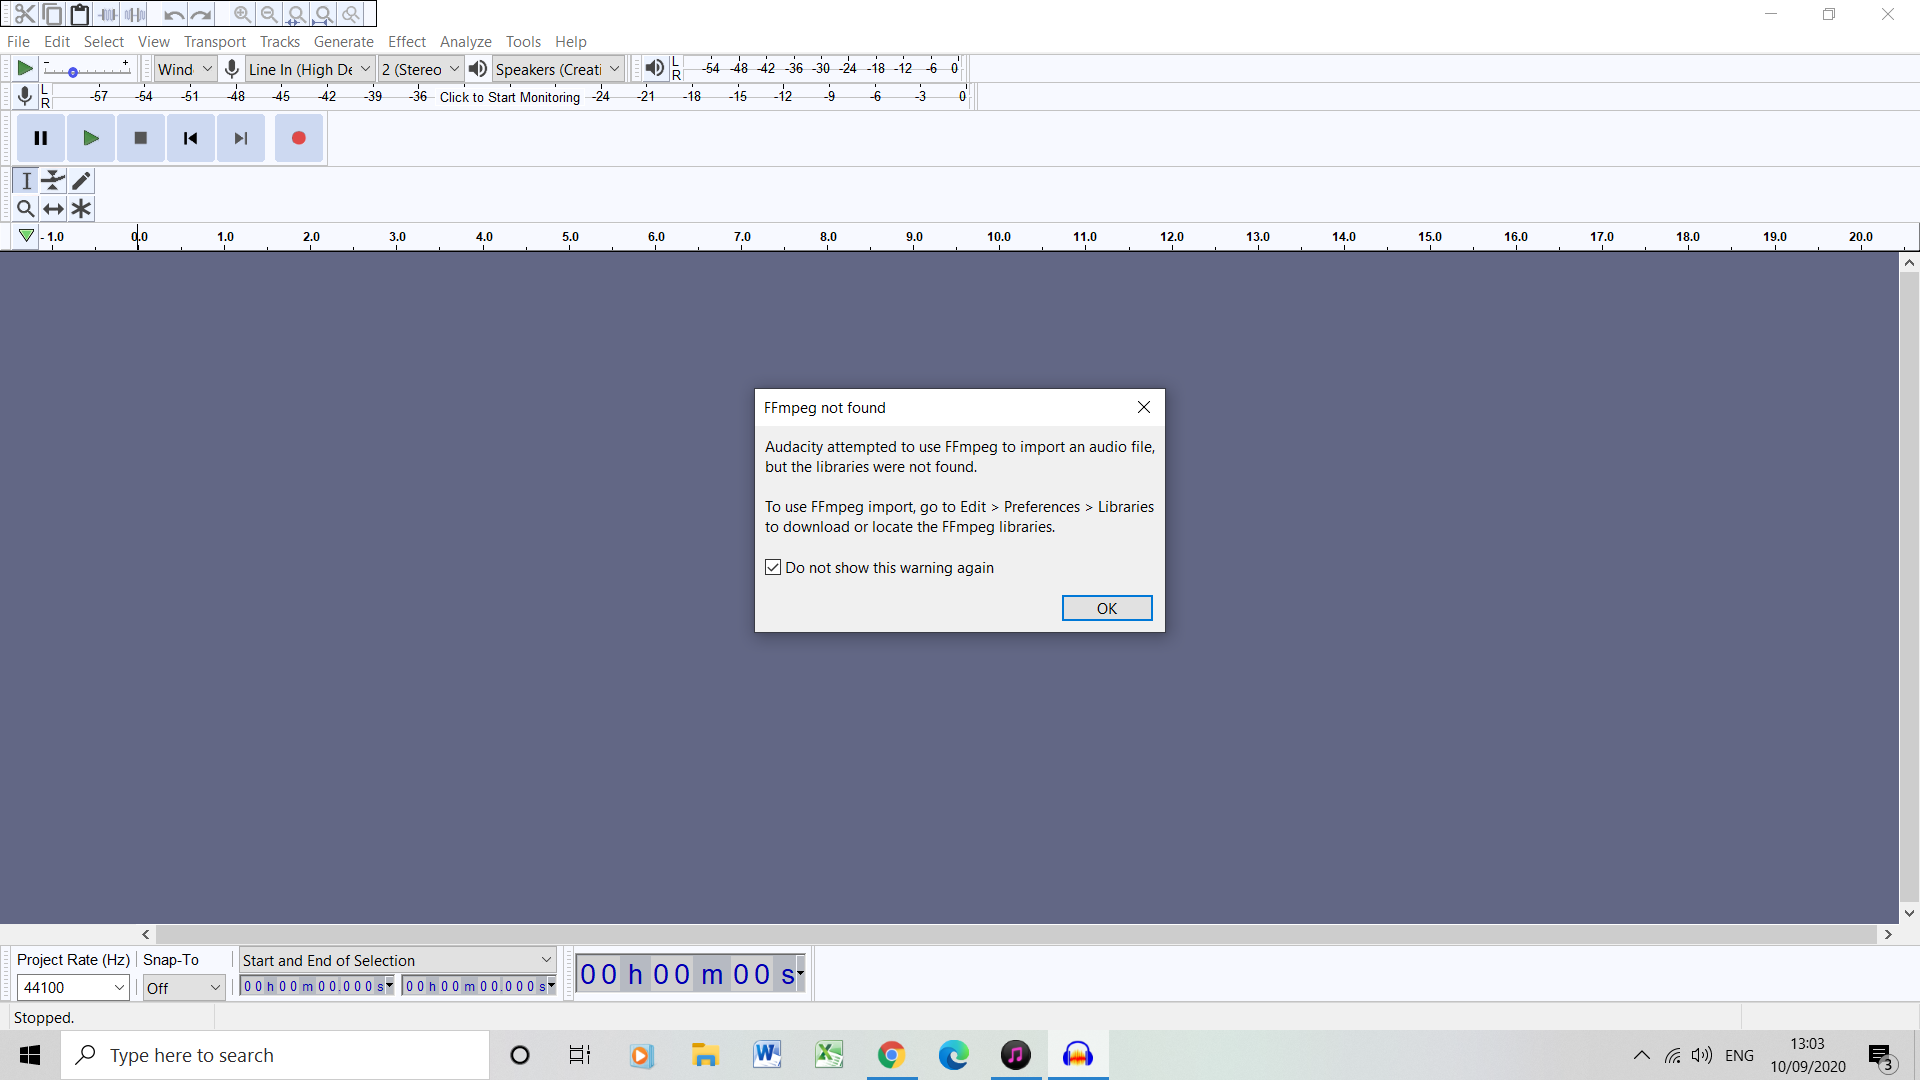Viewport: 1920px width, 1080px height.
Task: Select the Envelope tool
Action: [x=53, y=180]
